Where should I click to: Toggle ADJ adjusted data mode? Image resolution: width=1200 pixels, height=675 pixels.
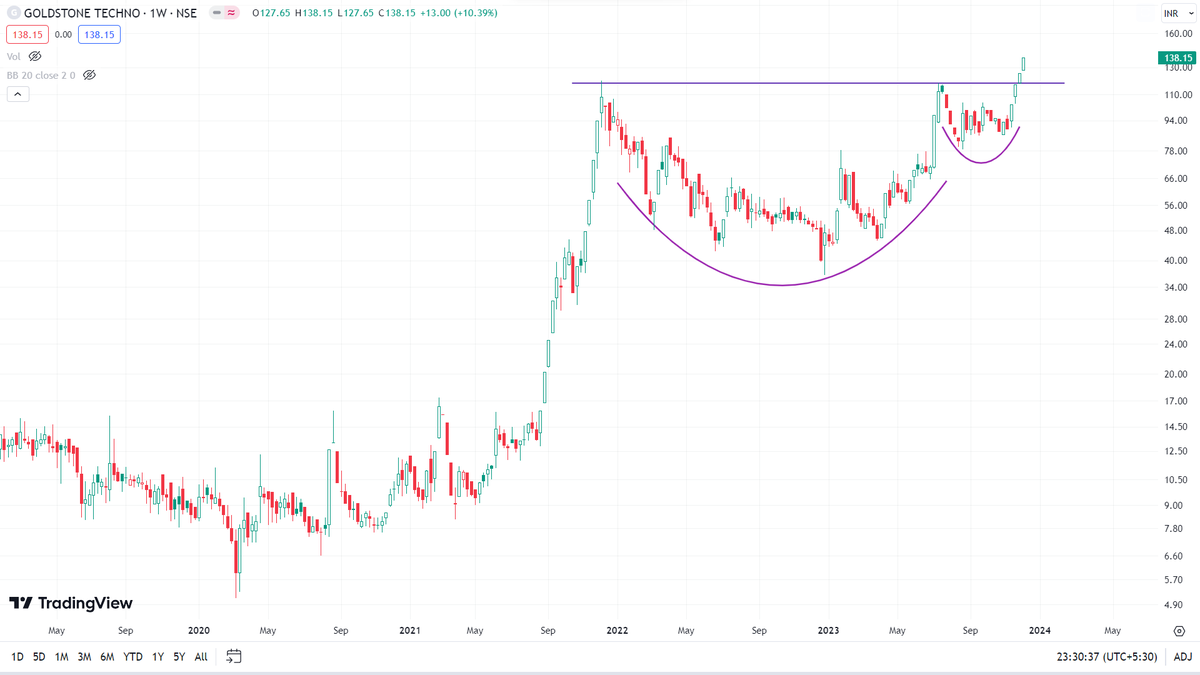pos(1184,657)
